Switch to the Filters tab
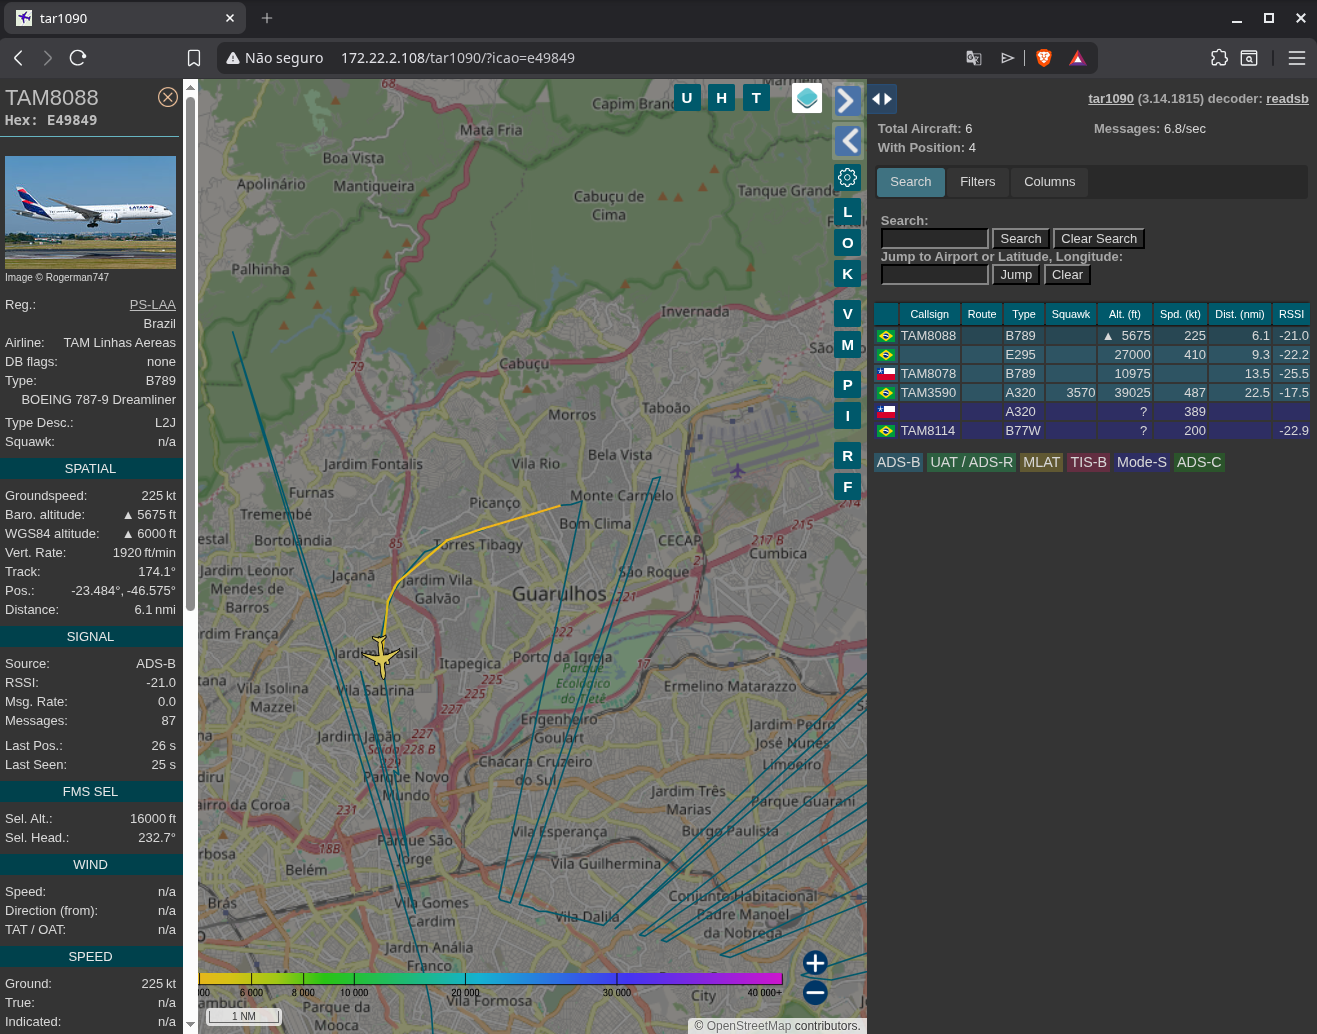Screen dimensions: 1317x1034 [x=977, y=182]
